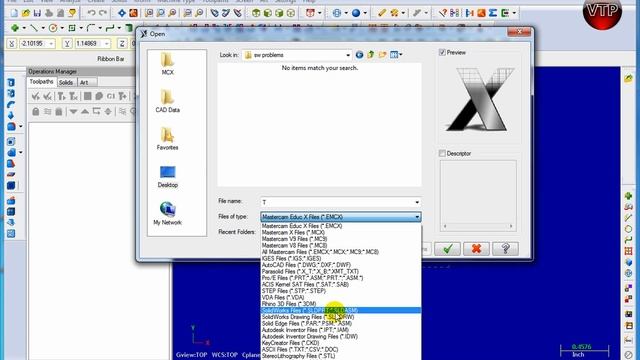Open the View Menu icon in Open dialog
640x360 pixels.
pyautogui.click(x=396, y=55)
